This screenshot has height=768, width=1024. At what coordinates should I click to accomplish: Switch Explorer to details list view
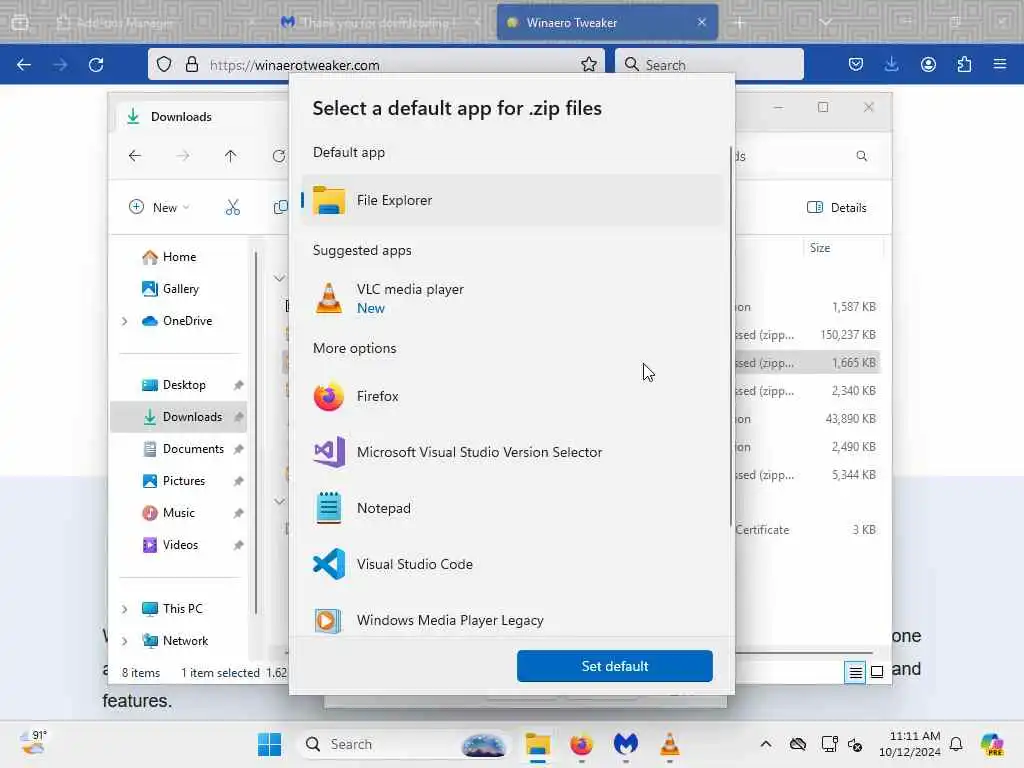pos(855,672)
